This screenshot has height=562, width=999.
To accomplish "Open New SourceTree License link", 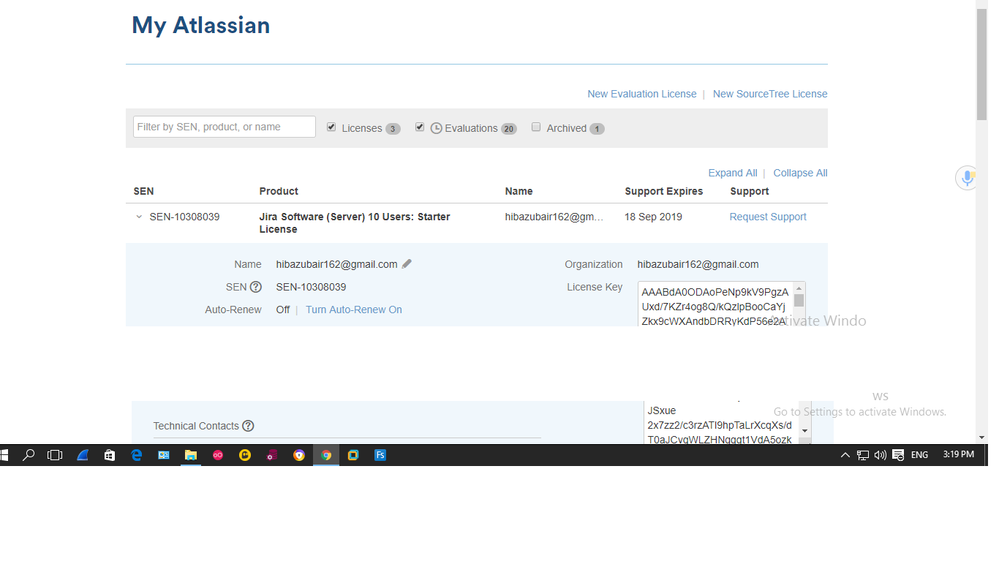I will click(x=770, y=94).
